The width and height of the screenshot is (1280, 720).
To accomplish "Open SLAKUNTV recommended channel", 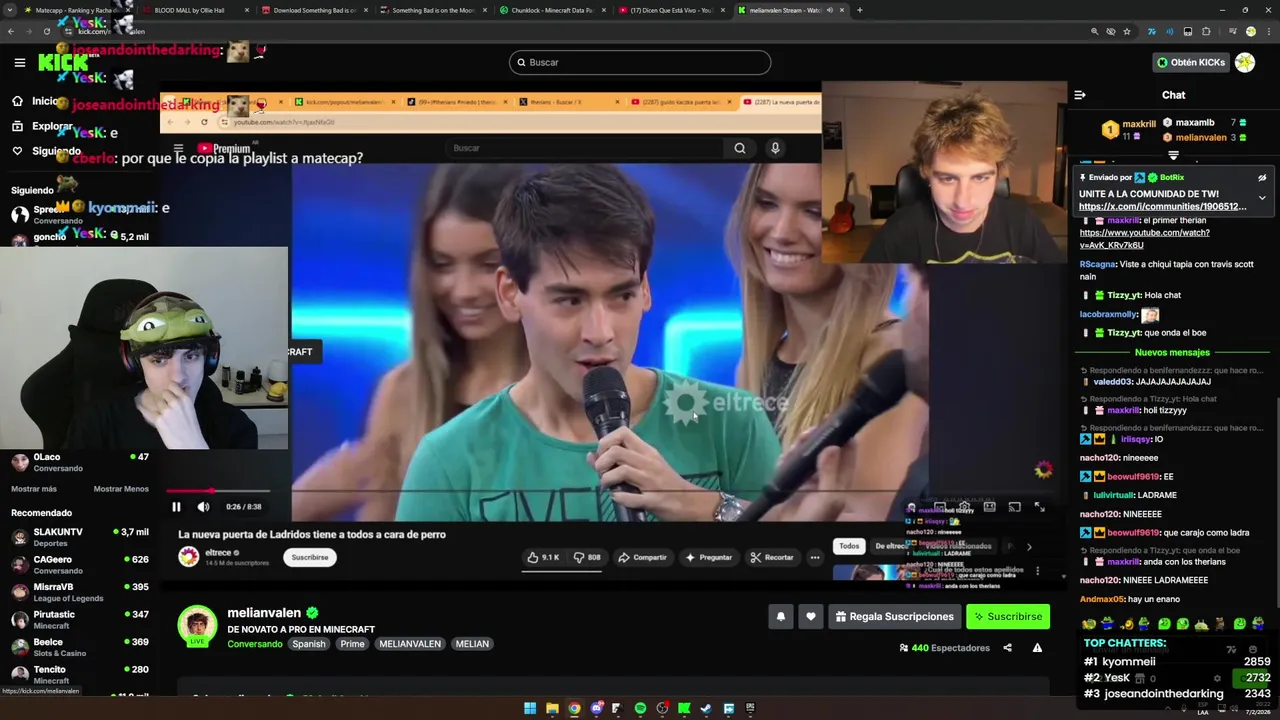I will tap(78, 537).
